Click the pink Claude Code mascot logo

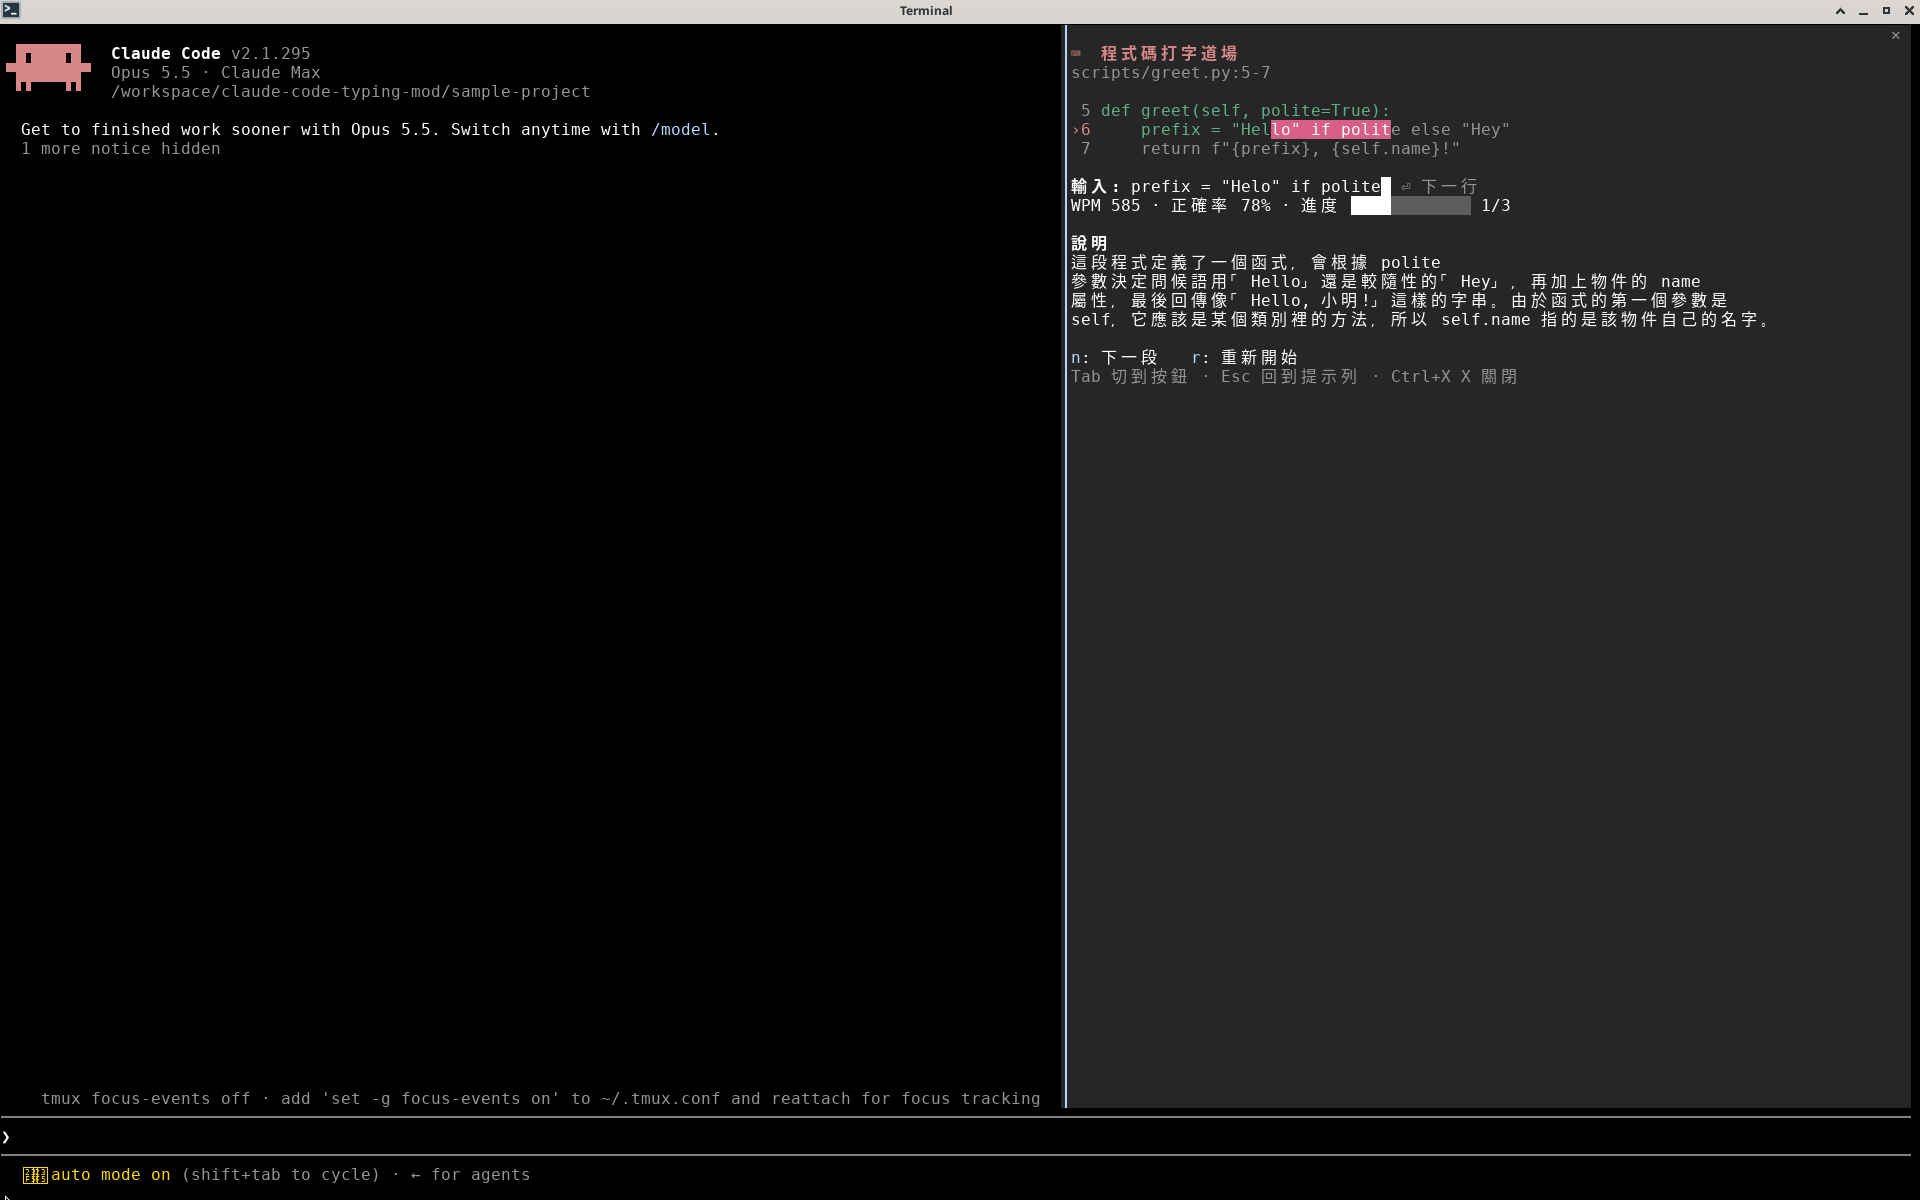48,67
